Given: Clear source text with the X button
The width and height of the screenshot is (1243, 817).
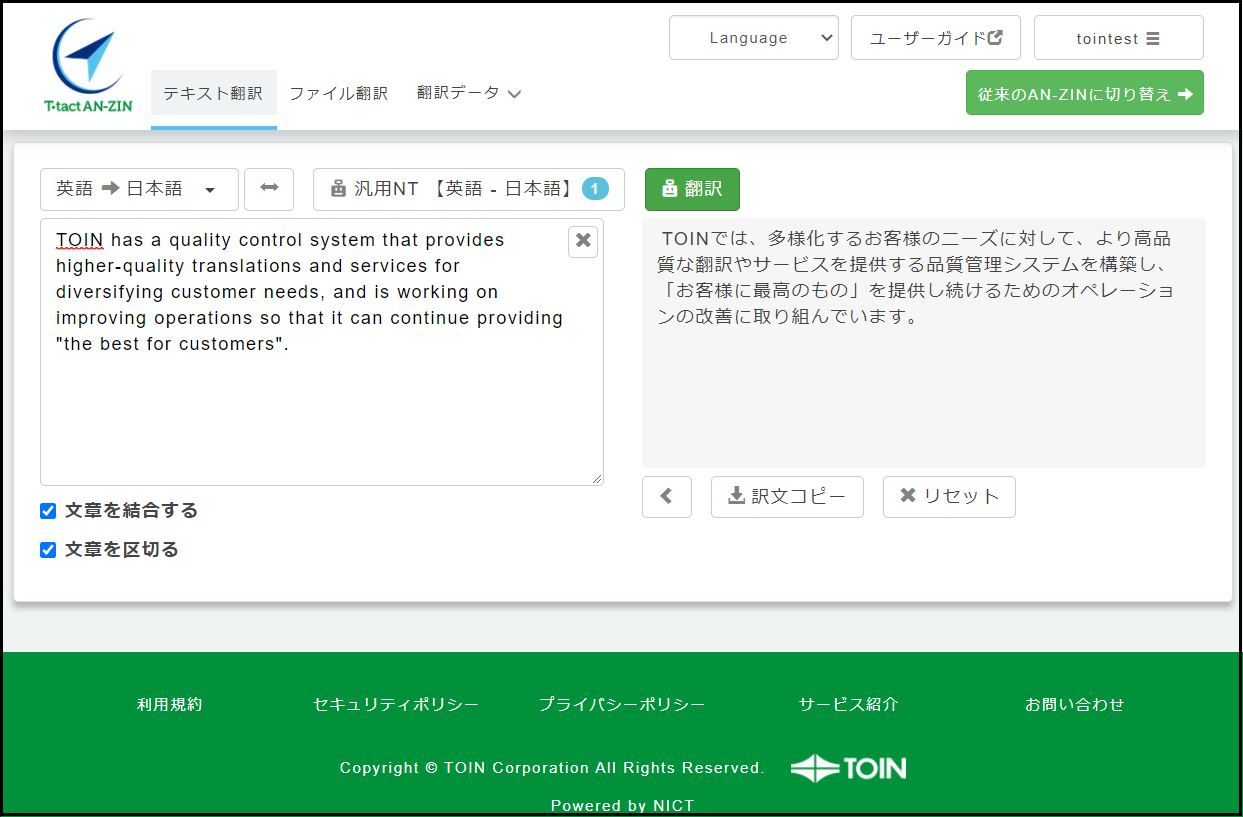Looking at the screenshot, I should [583, 241].
